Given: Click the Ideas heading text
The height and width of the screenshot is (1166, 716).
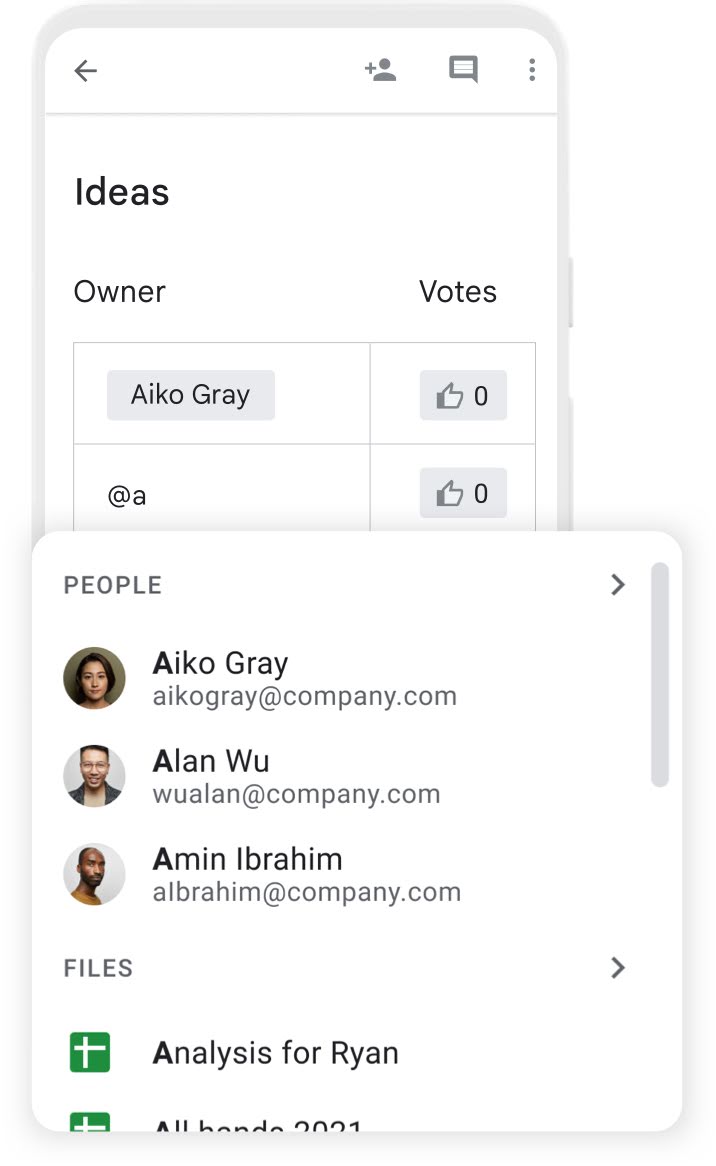Looking at the screenshot, I should tap(122, 192).
